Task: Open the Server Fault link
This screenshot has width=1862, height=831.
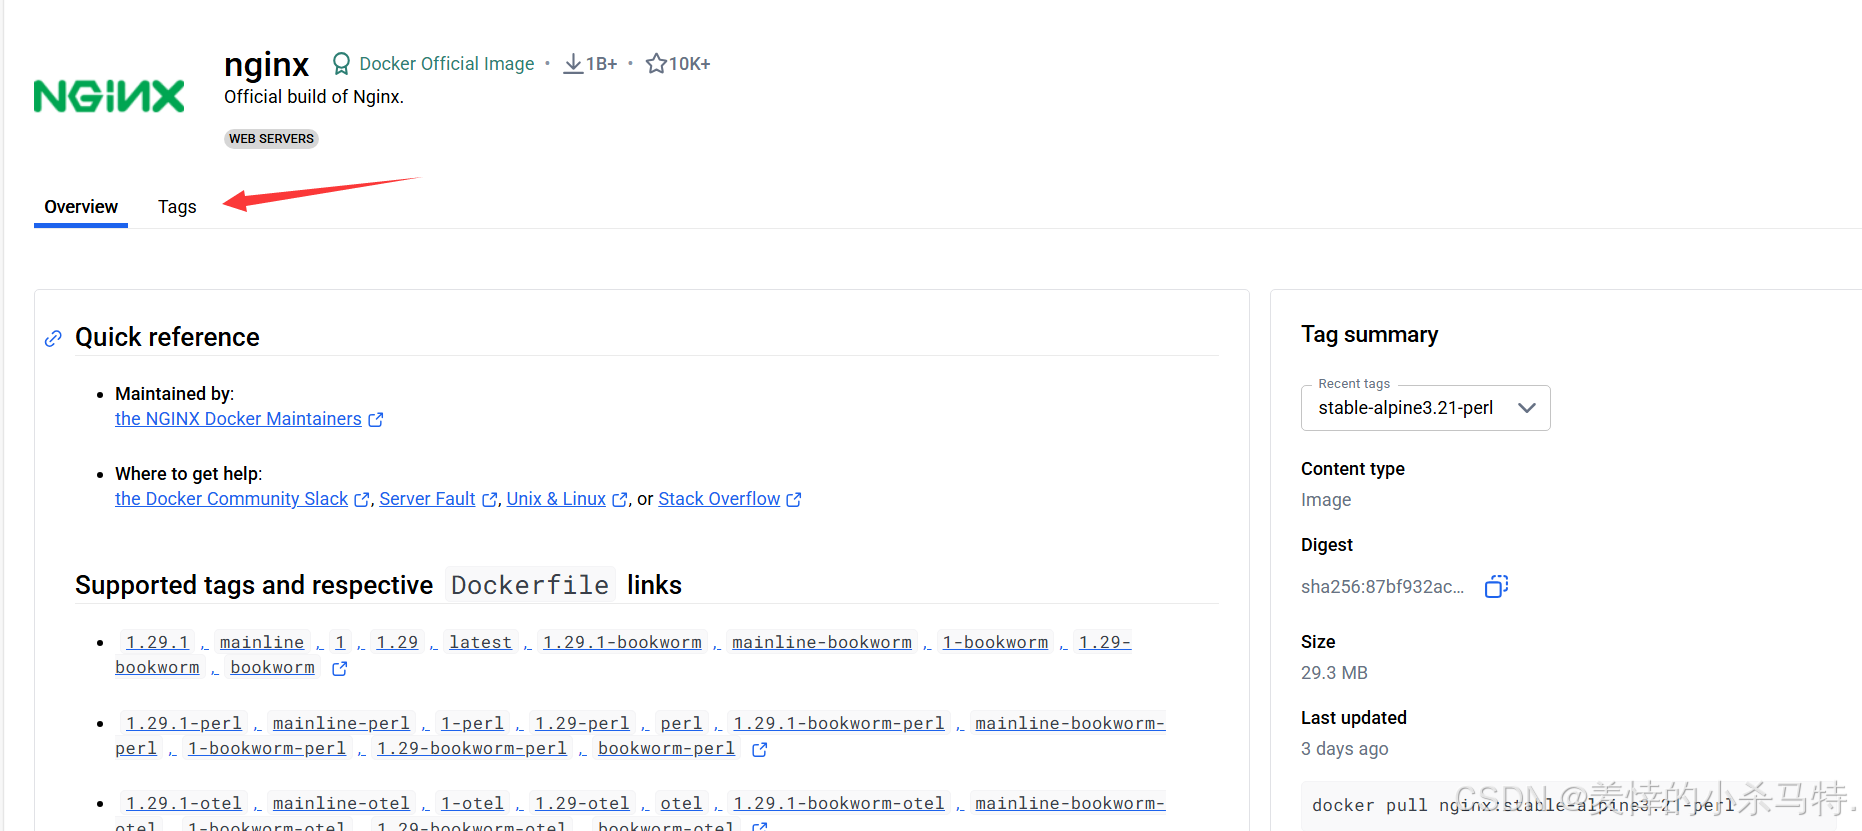Action: pos(427,499)
